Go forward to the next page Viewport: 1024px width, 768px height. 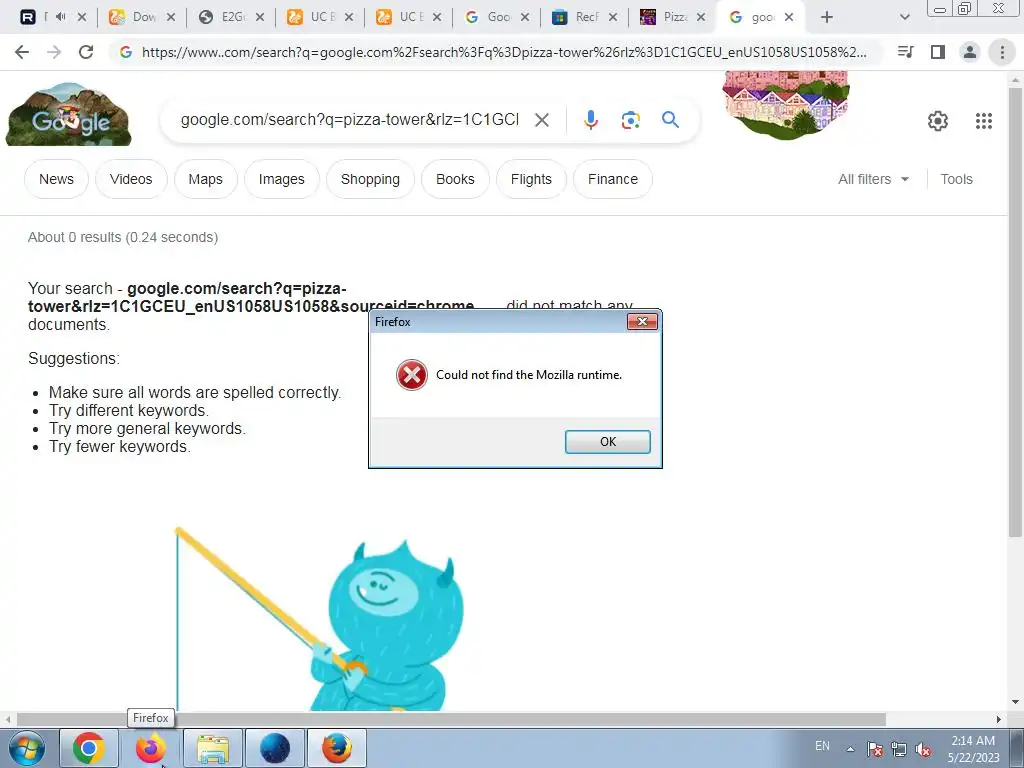(x=54, y=52)
